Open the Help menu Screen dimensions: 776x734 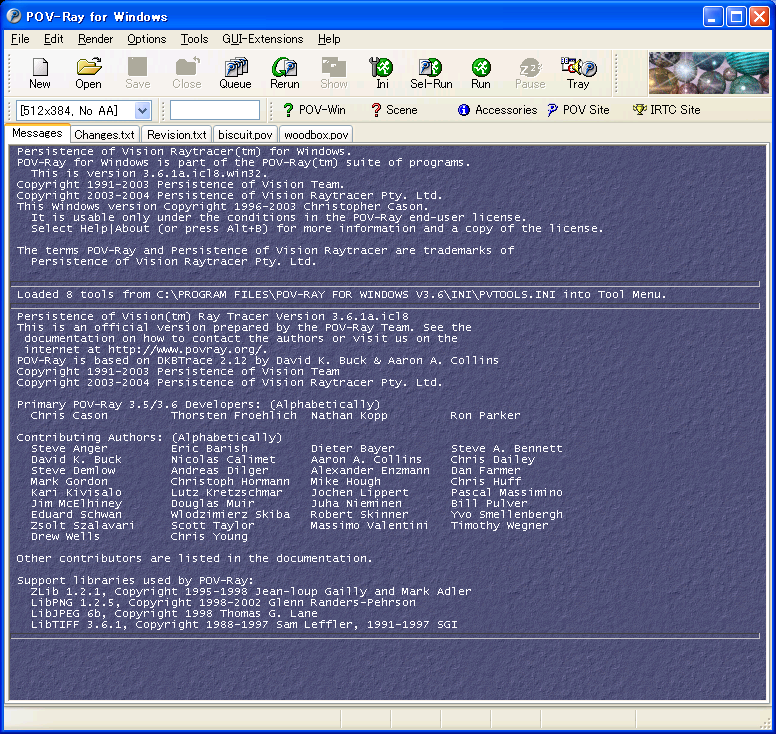329,39
